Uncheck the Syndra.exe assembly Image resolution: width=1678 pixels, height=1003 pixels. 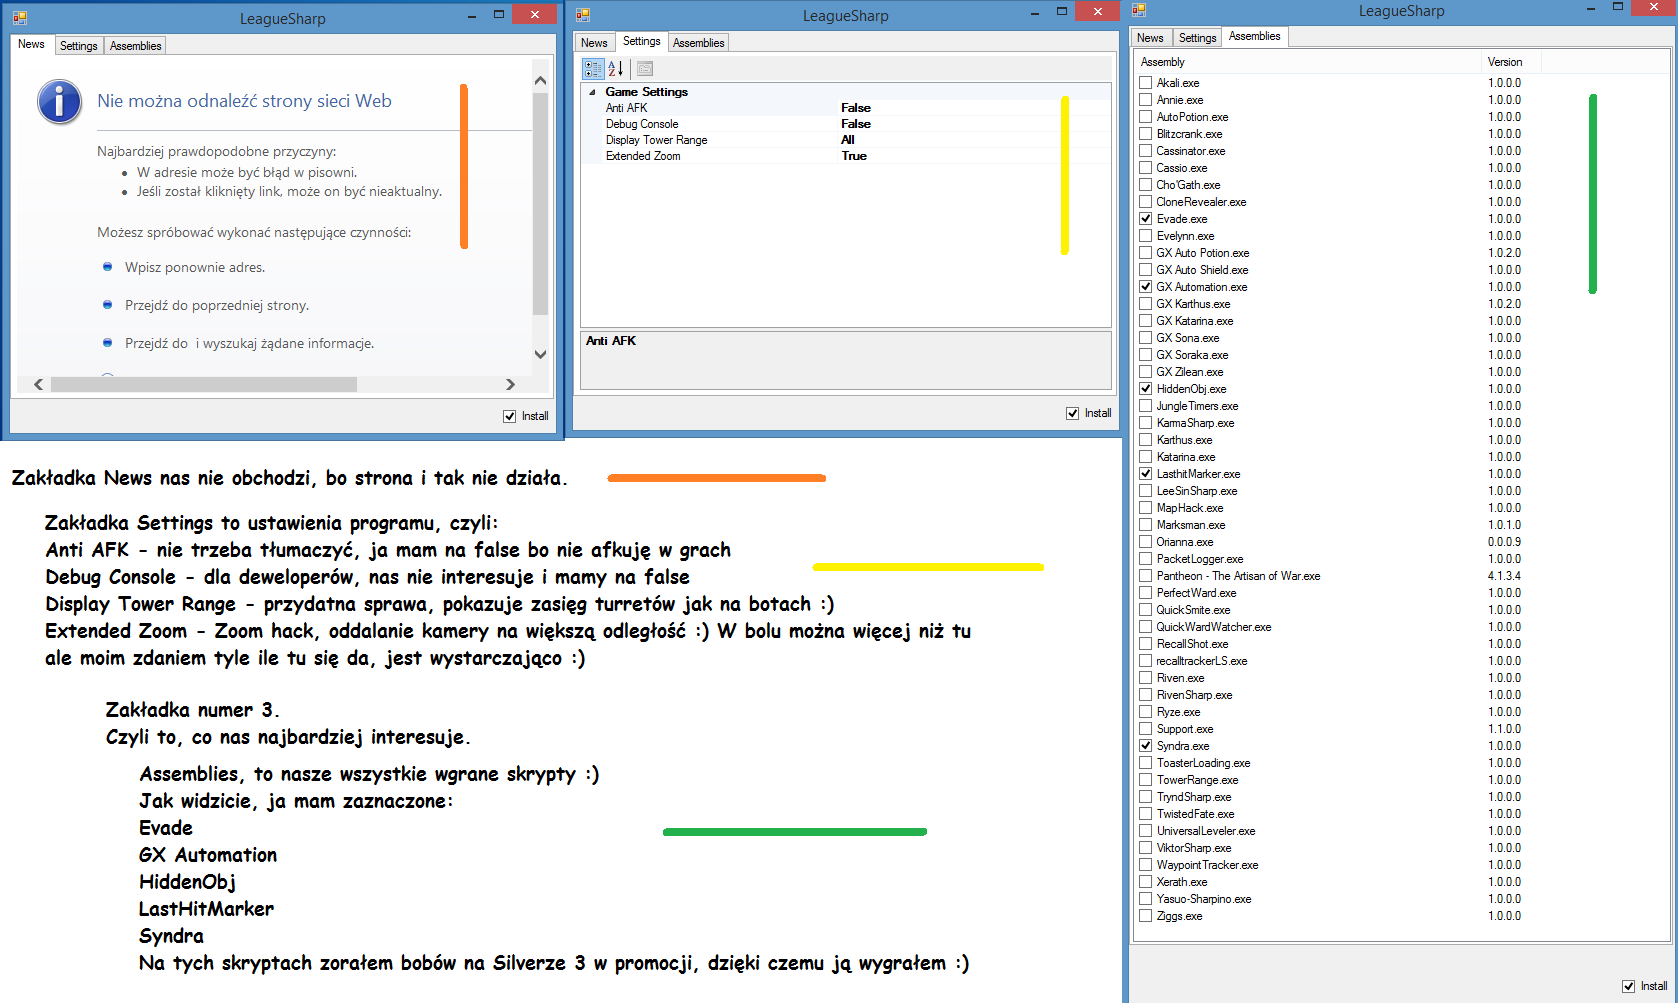coord(1146,746)
